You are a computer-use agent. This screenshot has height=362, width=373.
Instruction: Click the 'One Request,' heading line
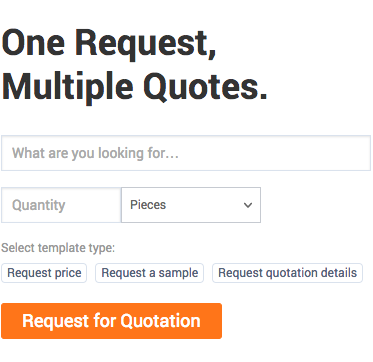[109, 44]
